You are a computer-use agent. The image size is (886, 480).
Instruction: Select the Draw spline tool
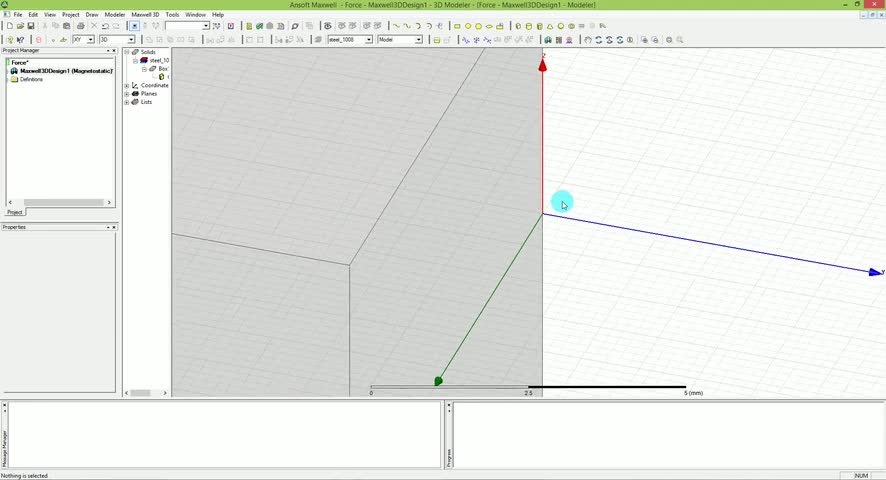pos(407,26)
